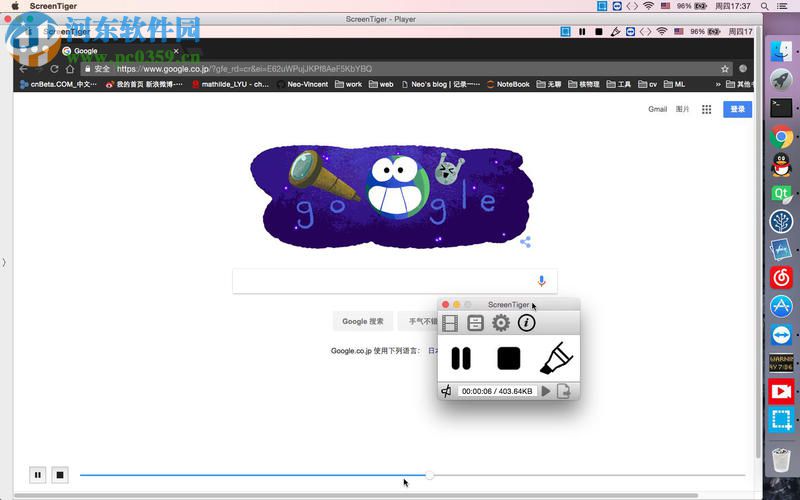Open QQ penguin from the Dock
This screenshot has height=500, width=800.
click(x=781, y=165)
